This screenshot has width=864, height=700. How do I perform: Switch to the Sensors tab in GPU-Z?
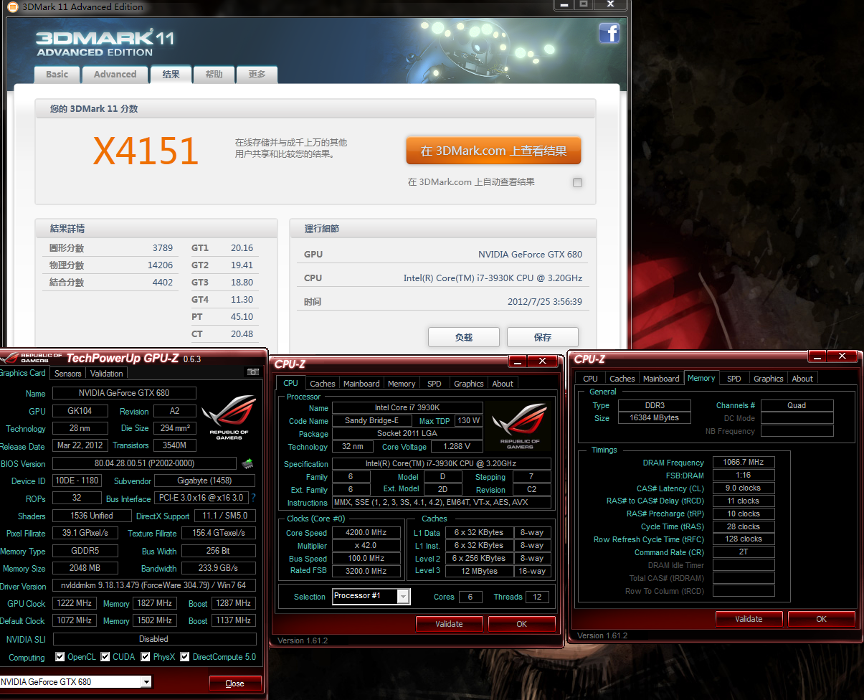click(x=68, y=373)
